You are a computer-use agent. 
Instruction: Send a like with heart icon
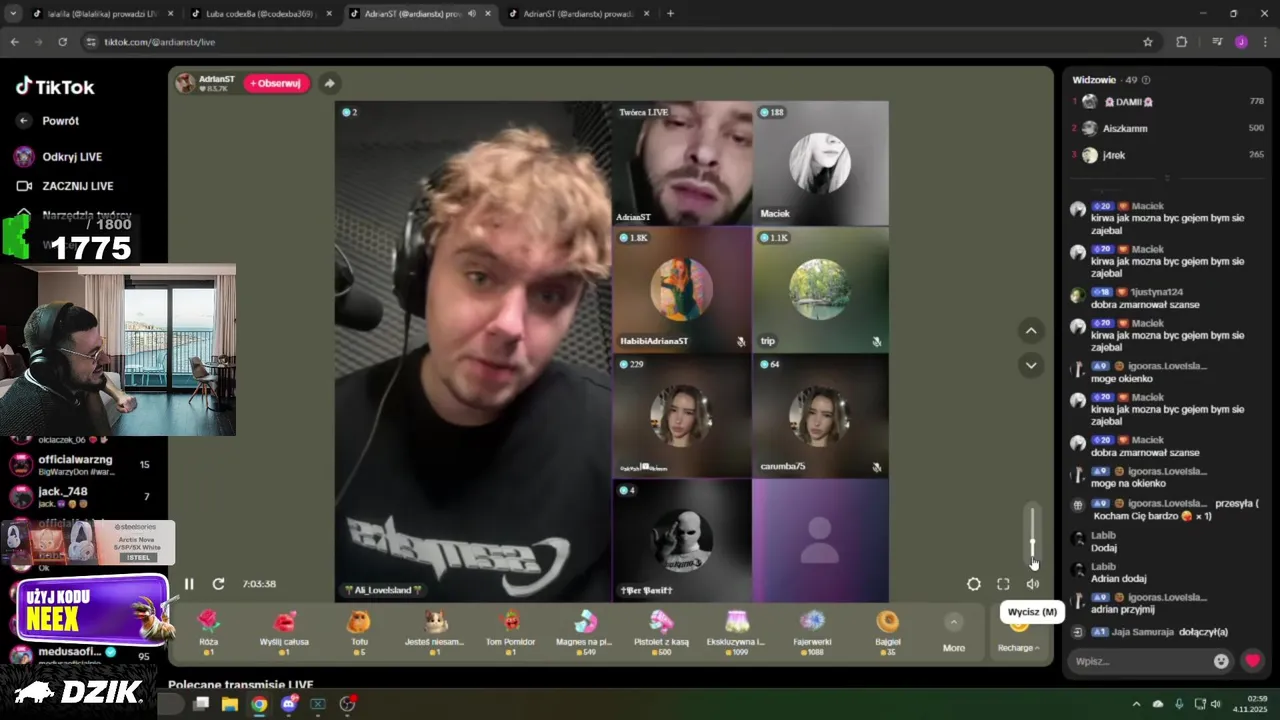click(x=1252, y=661)
